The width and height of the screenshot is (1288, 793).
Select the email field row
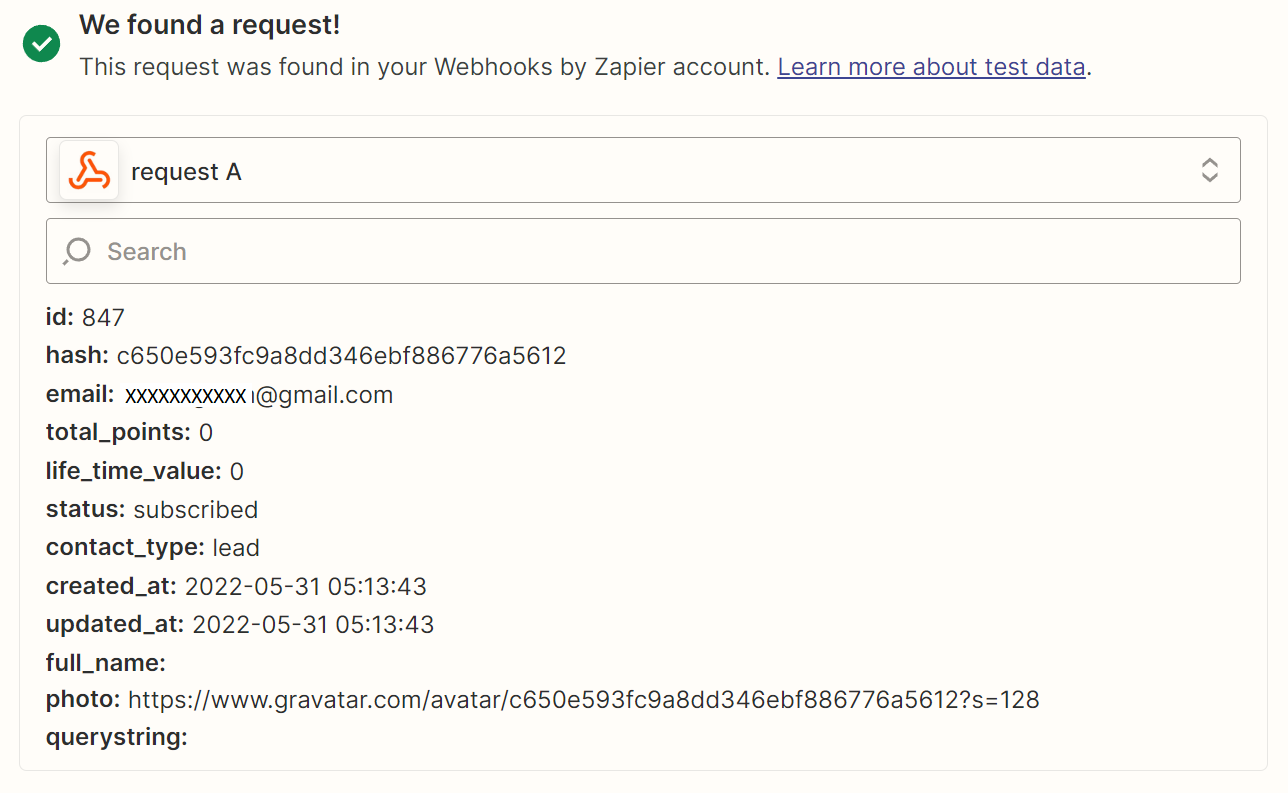pyautogui.click(x=220, y=395)
